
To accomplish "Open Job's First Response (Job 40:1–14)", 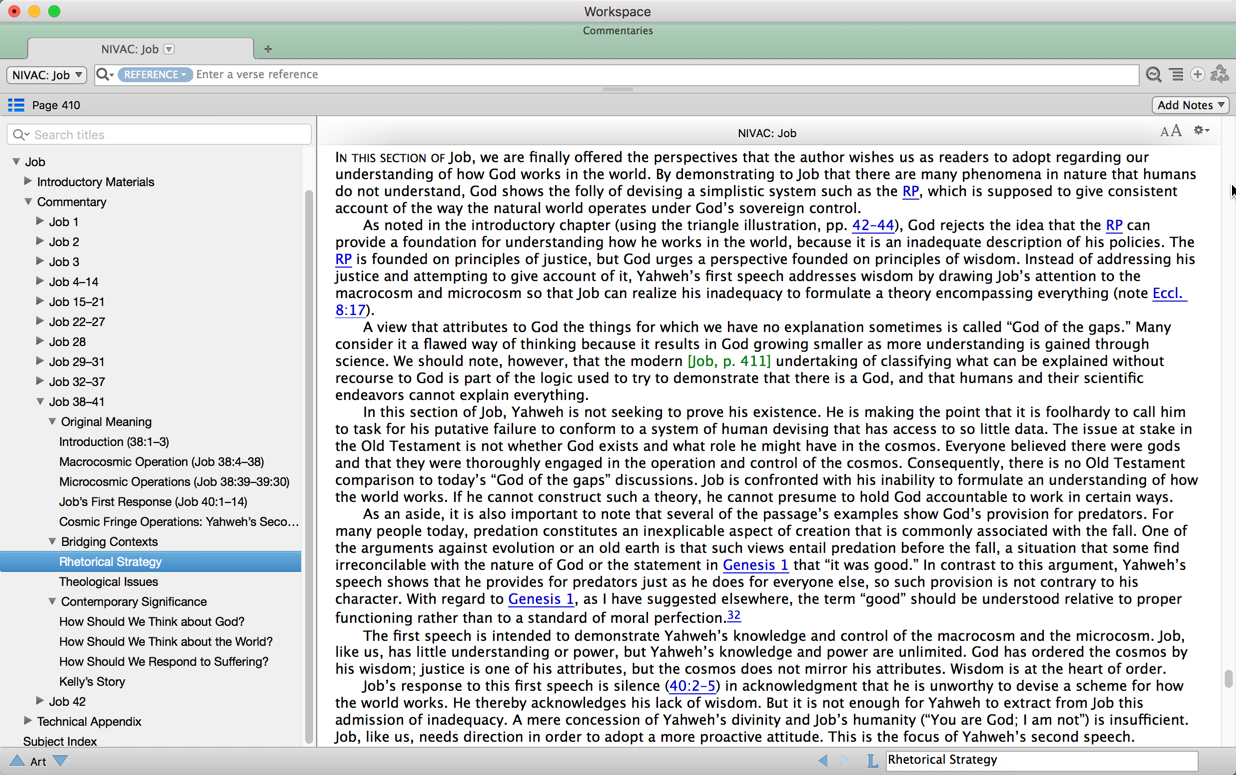I will click(x=153, y=502).
